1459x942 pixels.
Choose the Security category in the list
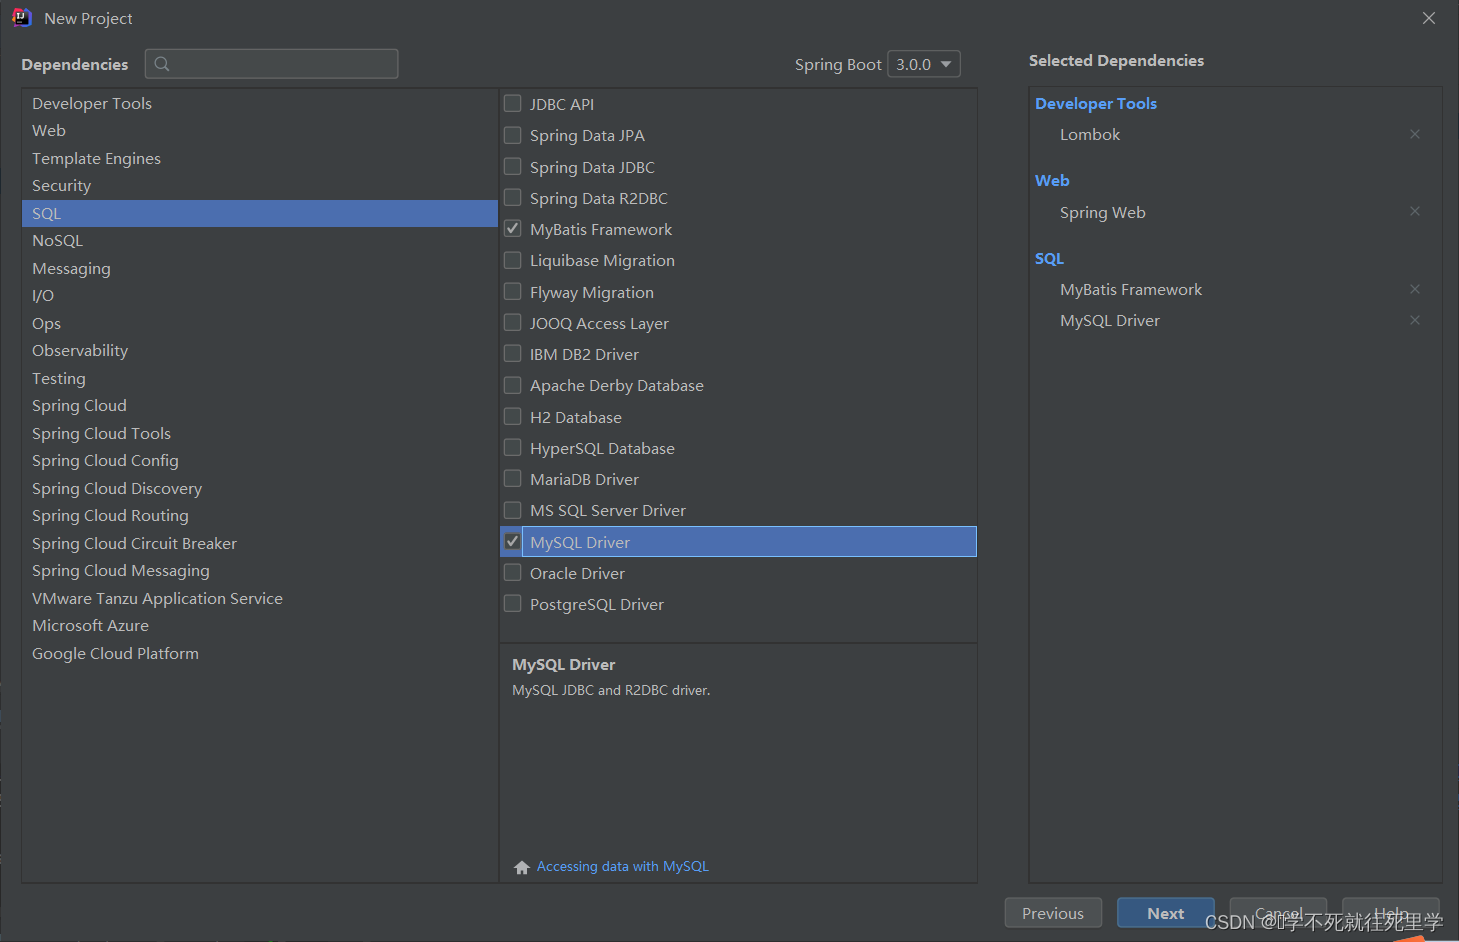pos(61,186)
